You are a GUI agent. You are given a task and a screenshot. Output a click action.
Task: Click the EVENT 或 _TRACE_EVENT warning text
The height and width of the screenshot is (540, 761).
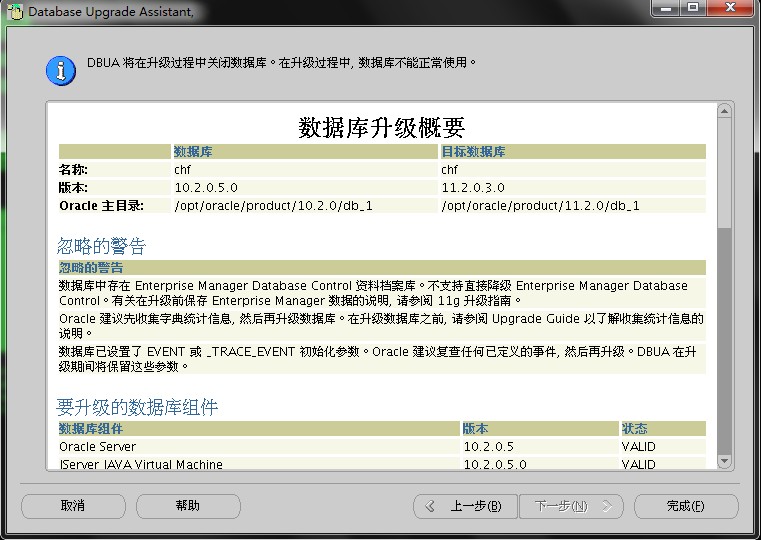point(382,359)
